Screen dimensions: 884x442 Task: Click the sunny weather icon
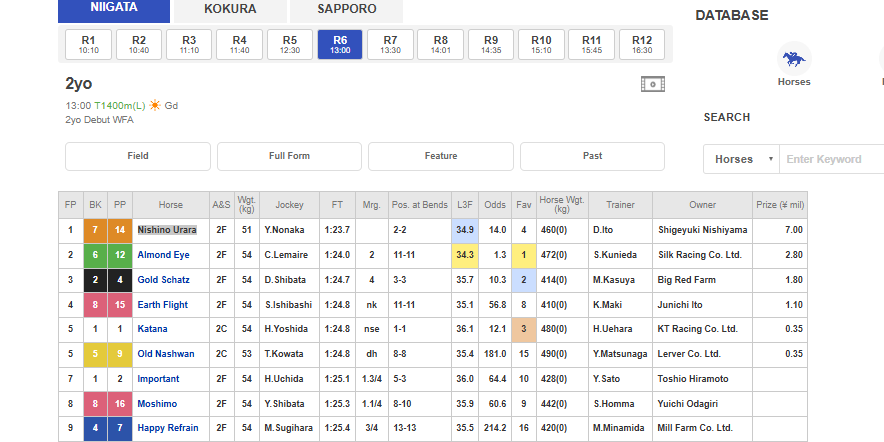click(154, 105)
